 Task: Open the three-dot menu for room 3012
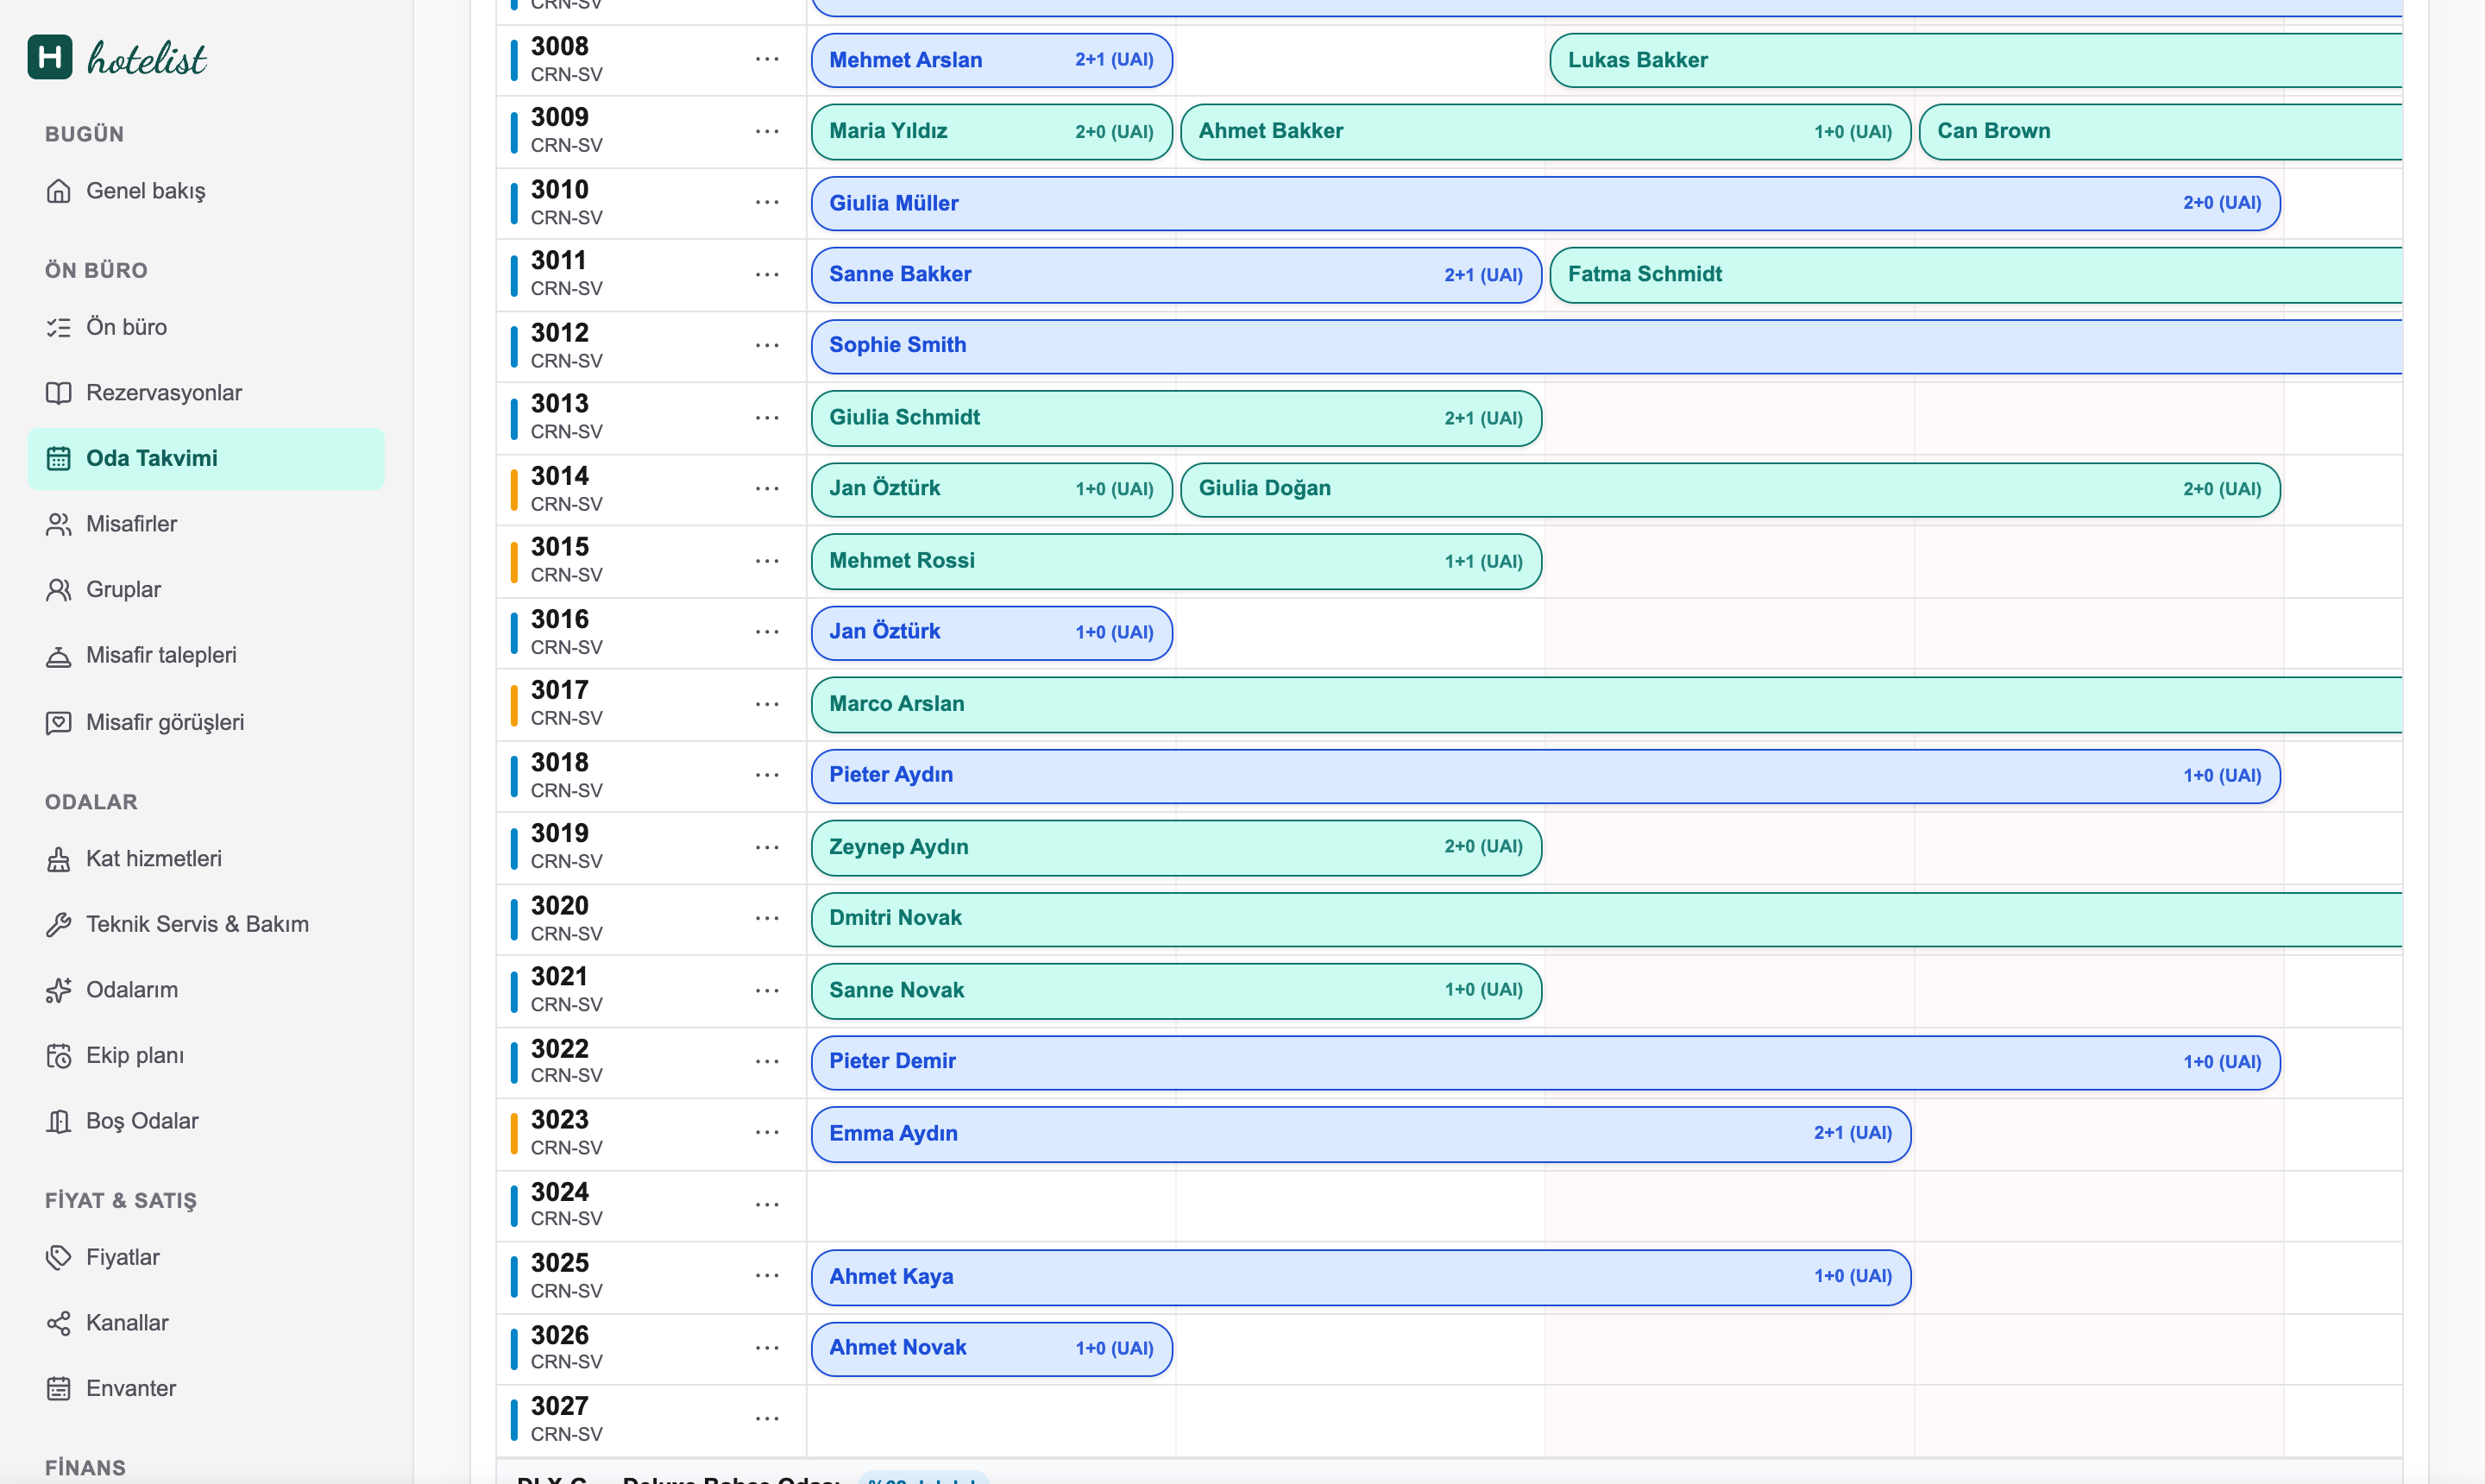767,345
